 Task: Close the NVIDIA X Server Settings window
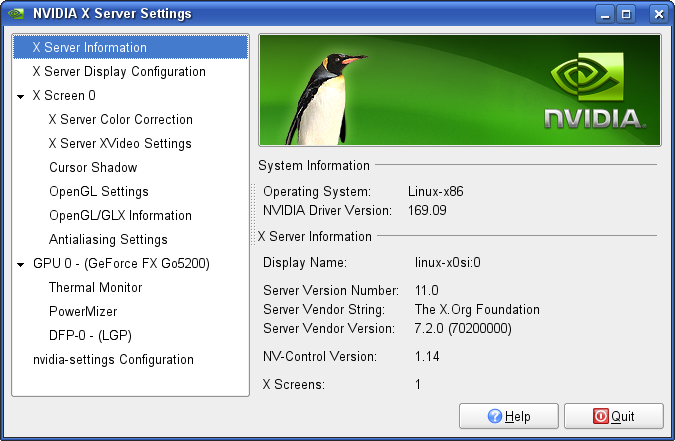pyautogui.click(x=659, y=14)
